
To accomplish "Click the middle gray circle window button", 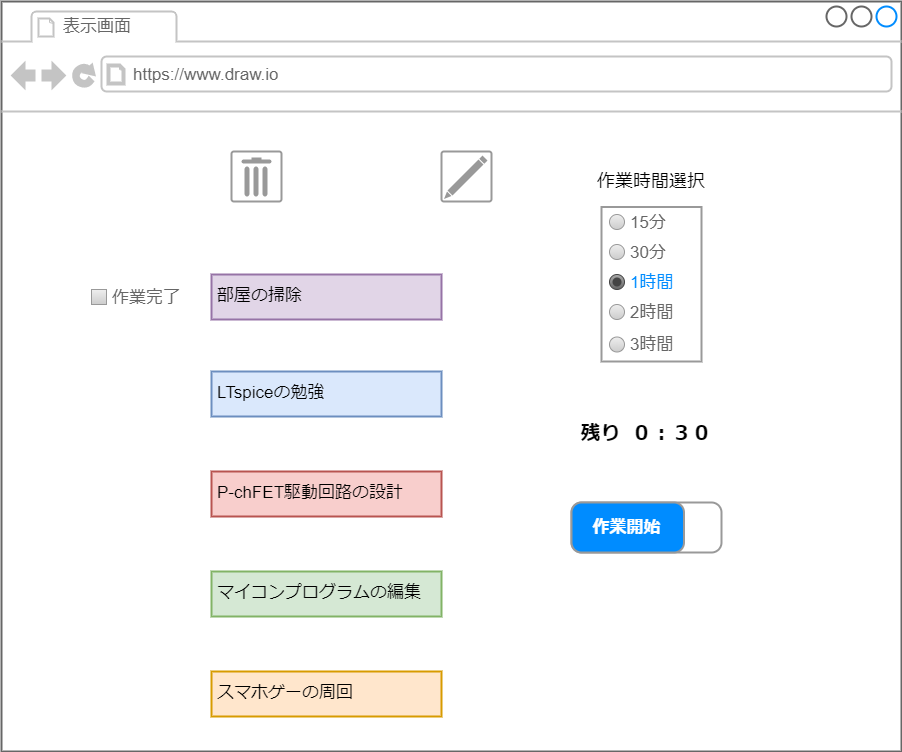I will point(861,17).
